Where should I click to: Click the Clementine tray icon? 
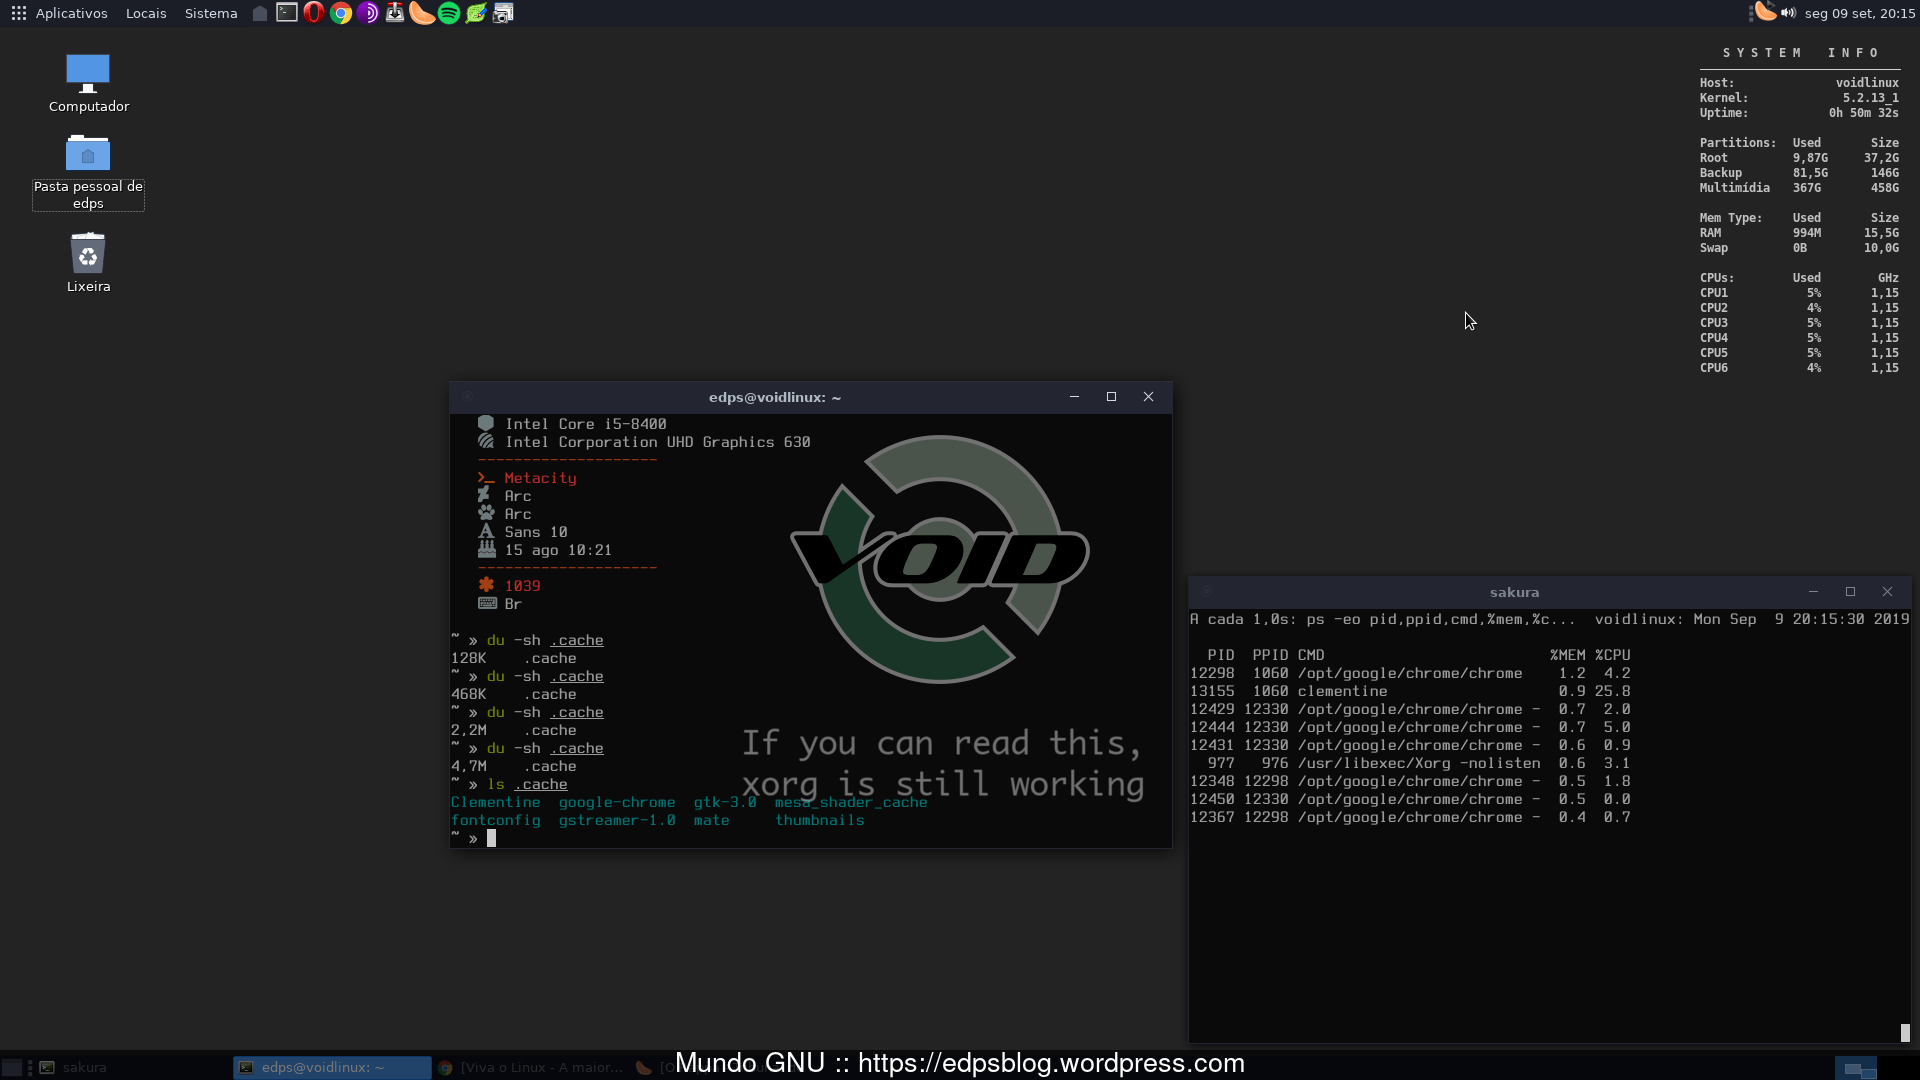[x=1766, y=12]
